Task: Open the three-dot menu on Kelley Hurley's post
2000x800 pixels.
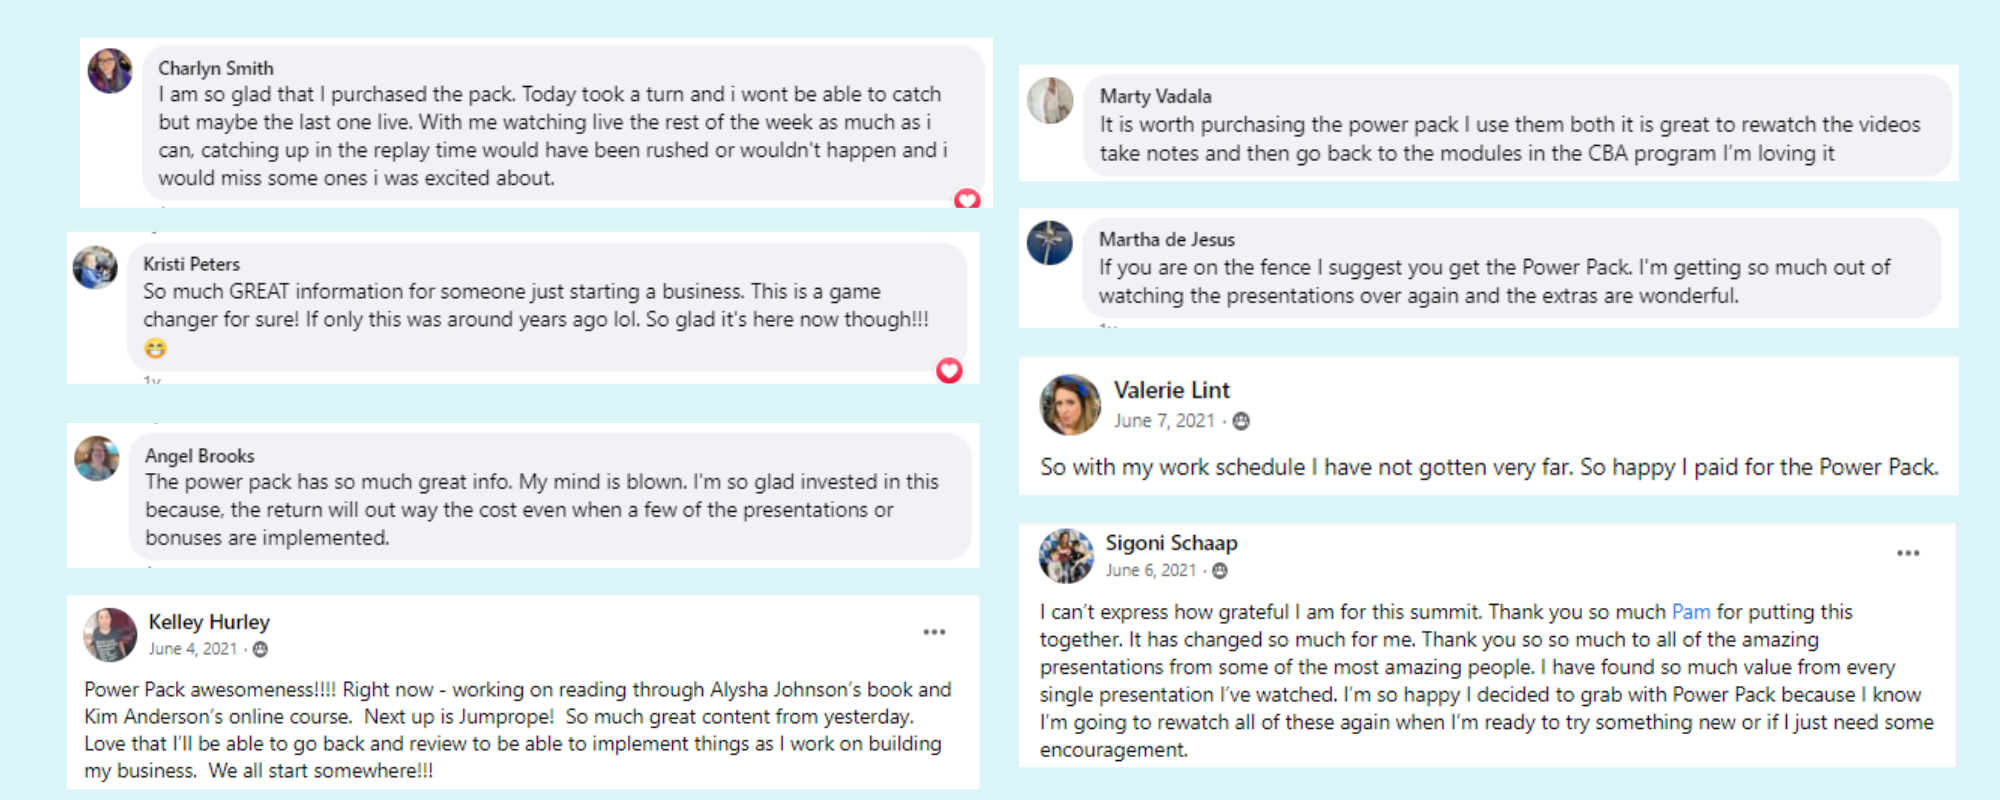Action: click(x=934, y=632)
